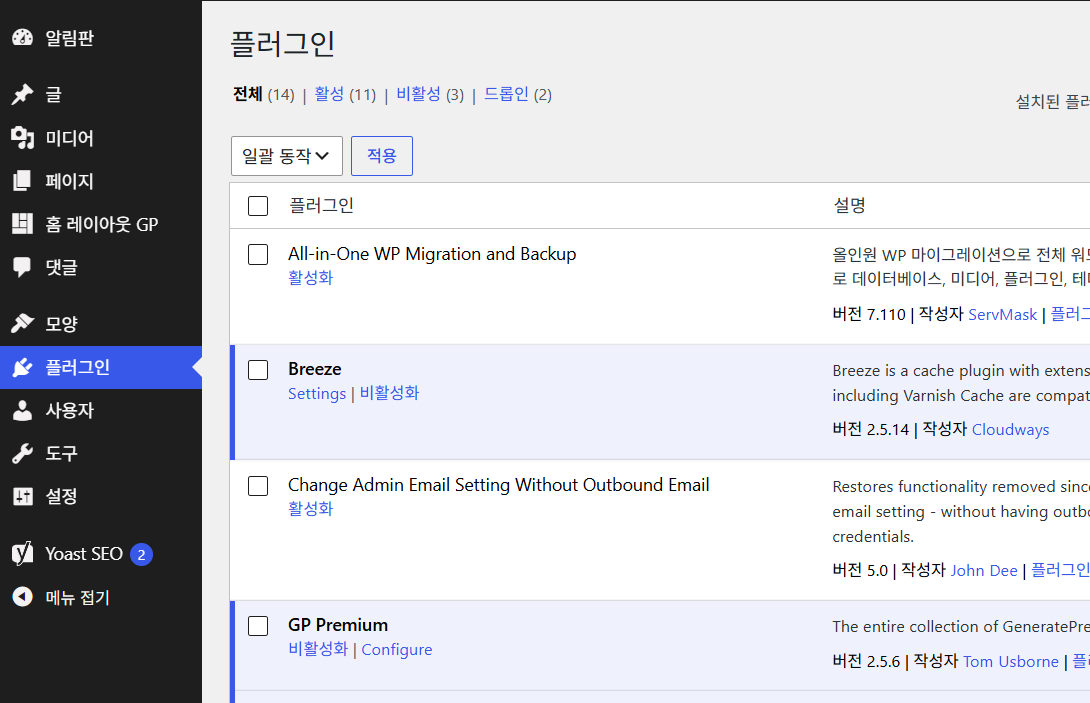
Task: Click the appearance (모양) brush icon
Action: [x=22, y=323]
